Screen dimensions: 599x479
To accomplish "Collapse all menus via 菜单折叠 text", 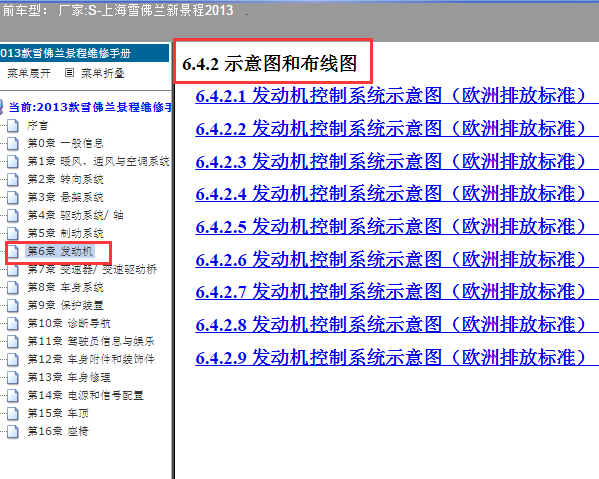I will 103,73.
